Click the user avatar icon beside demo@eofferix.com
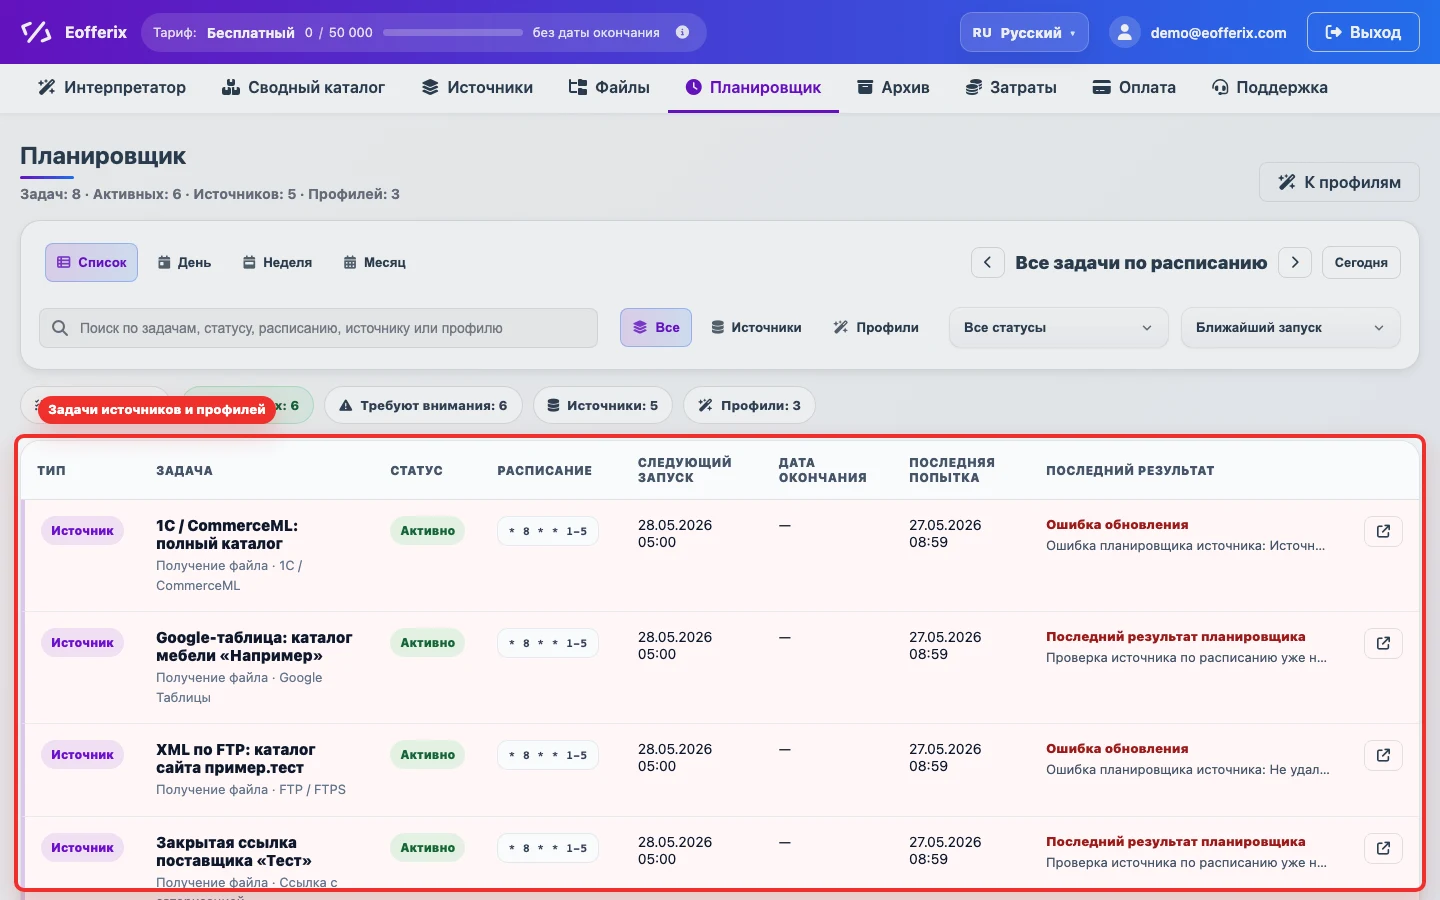 (1125, 32)
